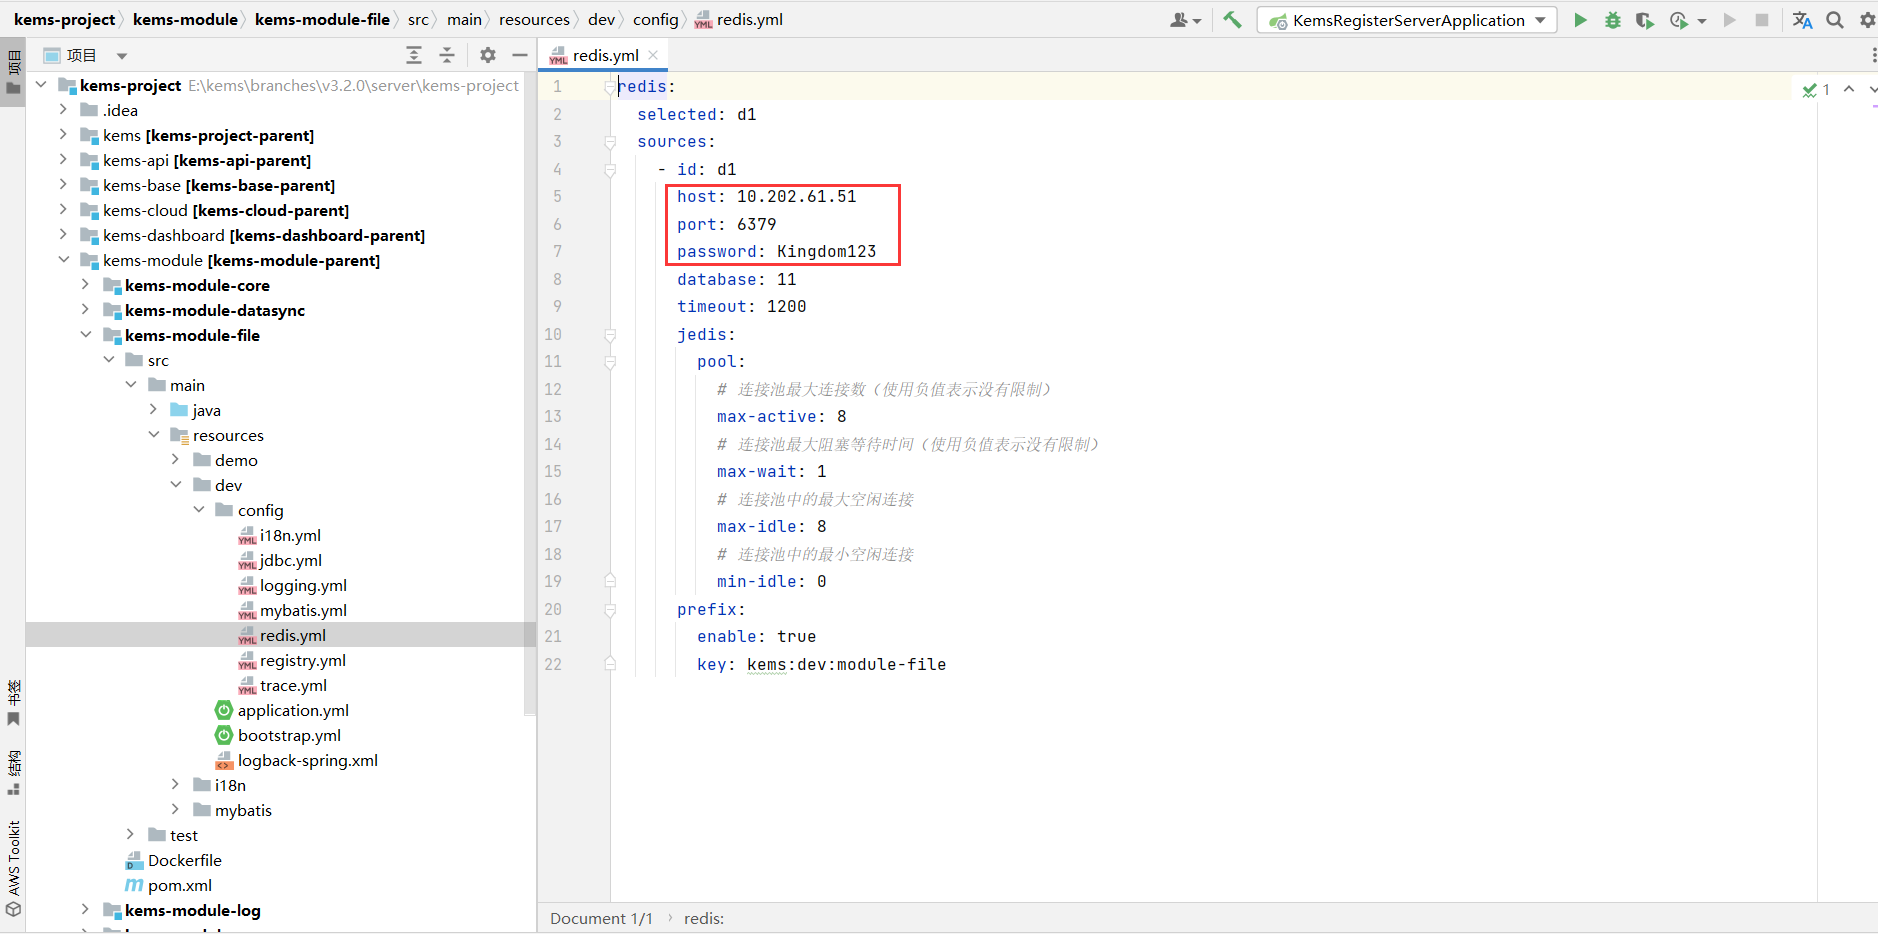Run with coverage shield icon
The height and width of the screenshot is (934, 1878).
[1644, 20]
